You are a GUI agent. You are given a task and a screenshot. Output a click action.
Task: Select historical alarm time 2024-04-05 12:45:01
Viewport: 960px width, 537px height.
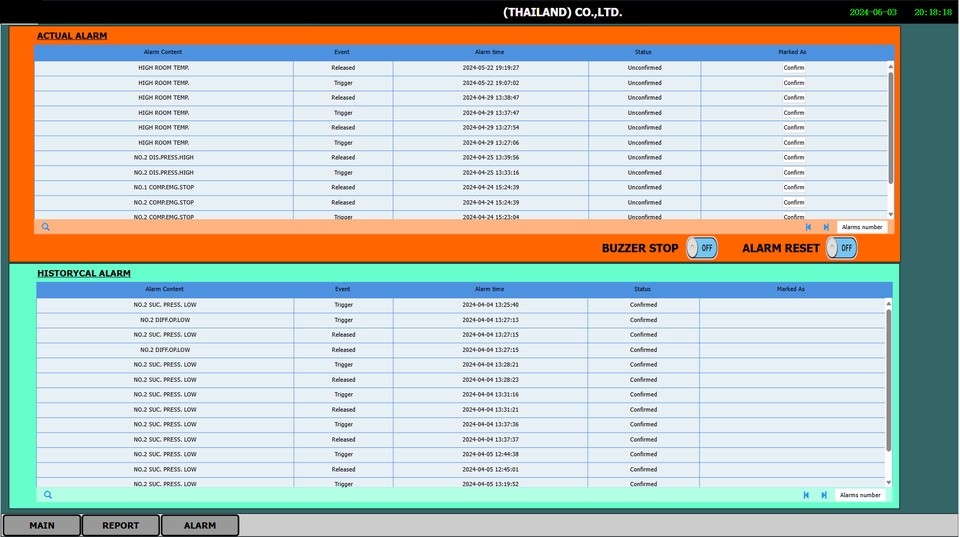[x=490, y=470]
